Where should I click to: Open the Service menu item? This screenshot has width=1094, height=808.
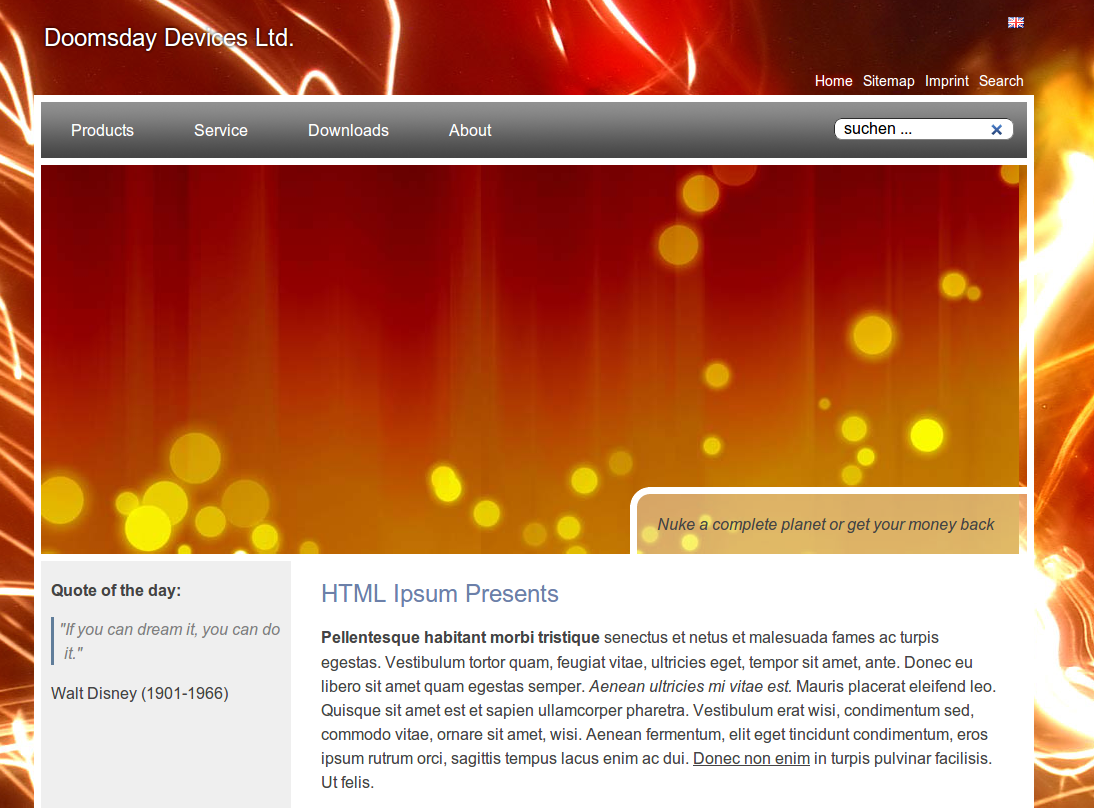pyautogui.click(x=220, y=130)
